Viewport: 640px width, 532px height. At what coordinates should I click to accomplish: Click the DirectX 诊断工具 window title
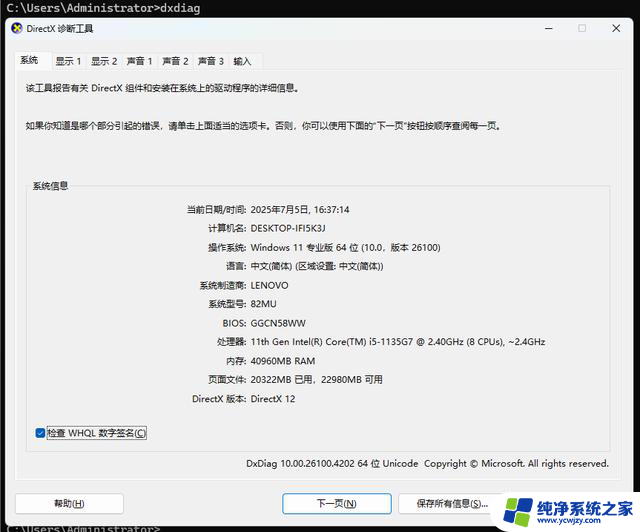pos(60,29)
